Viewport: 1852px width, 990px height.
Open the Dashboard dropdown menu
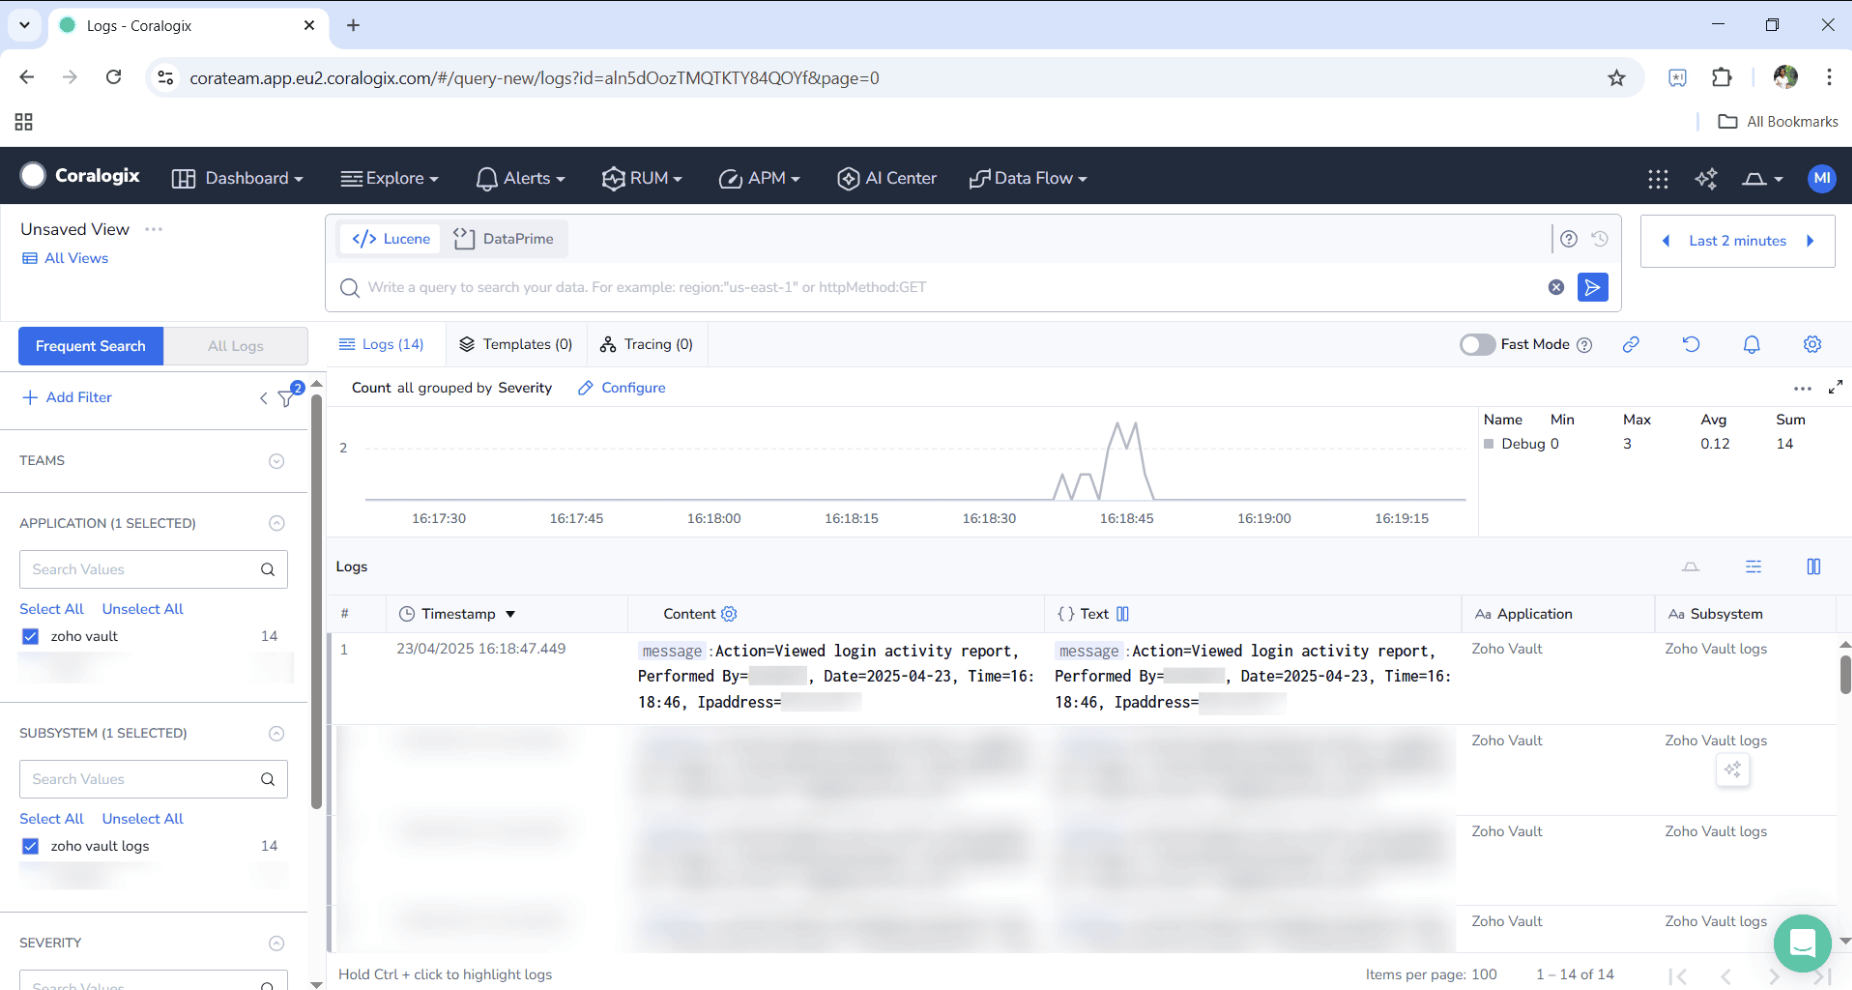tap(238, 178)
